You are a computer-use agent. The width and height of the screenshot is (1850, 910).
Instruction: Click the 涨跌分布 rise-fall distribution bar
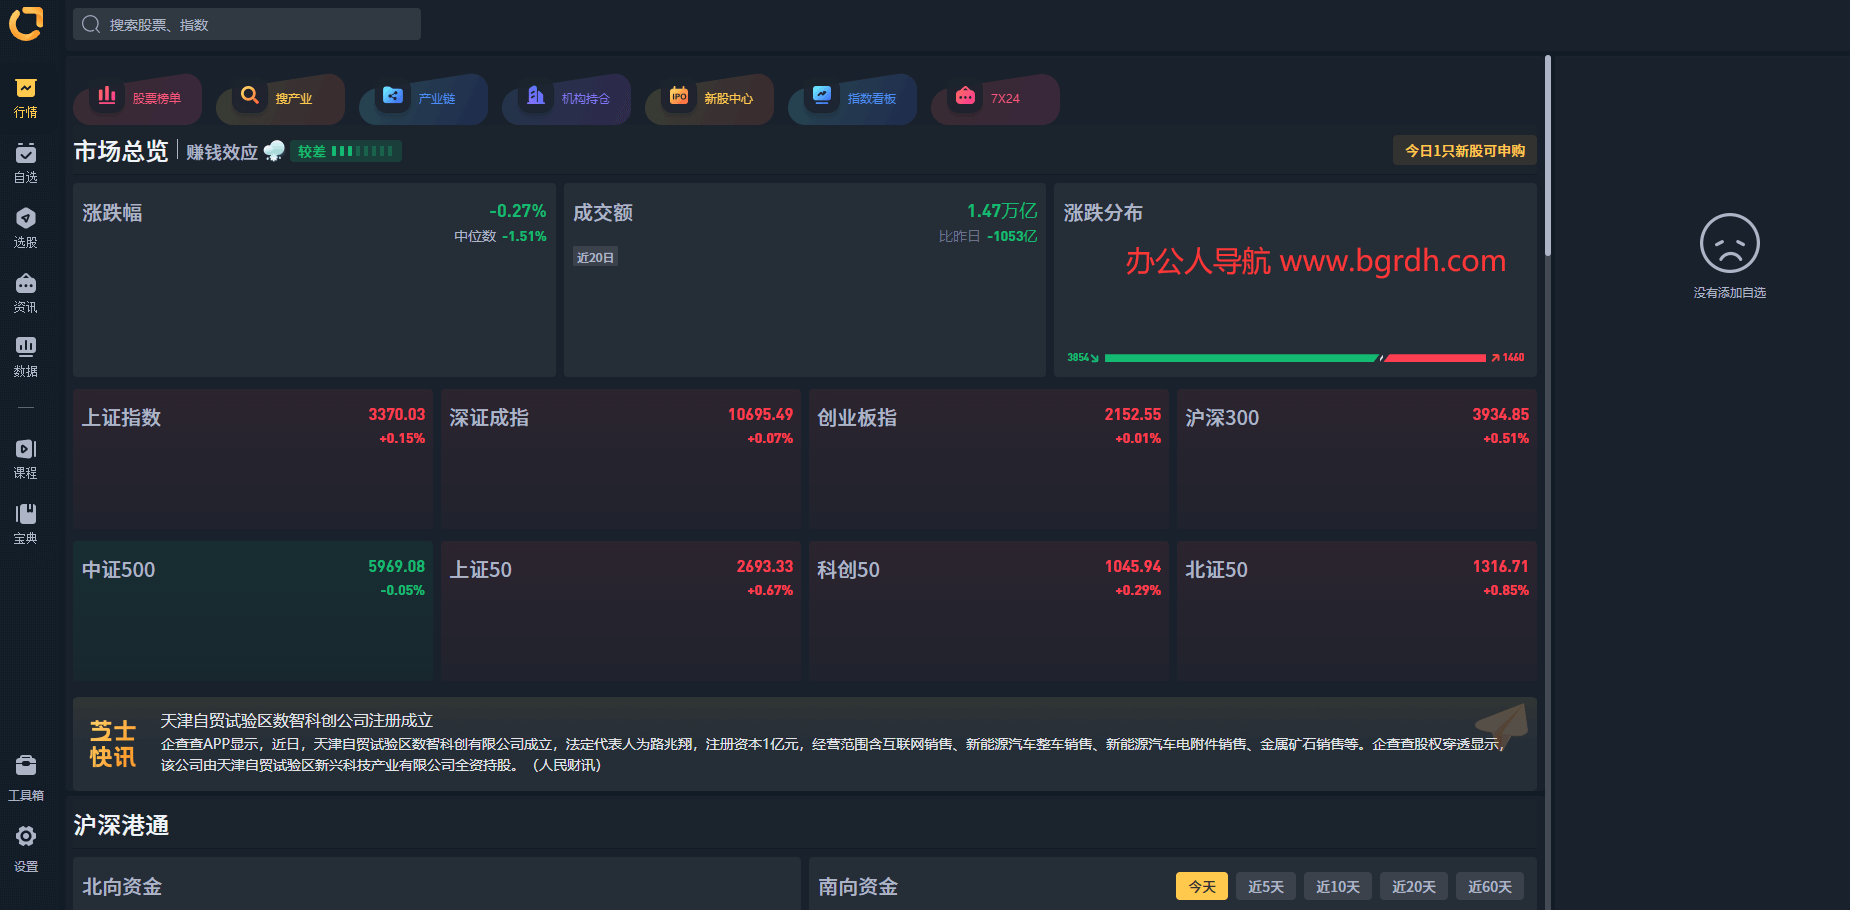click(x=1295, y=357)
